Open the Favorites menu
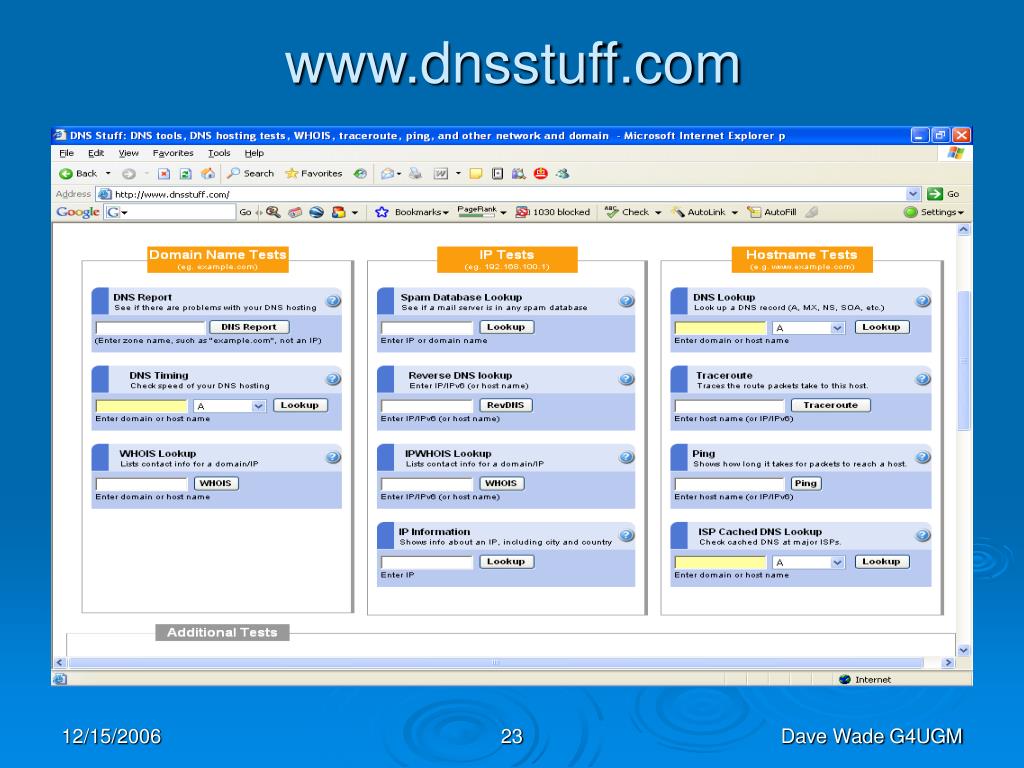1024x768 pixels. click(x=173, y=153)
